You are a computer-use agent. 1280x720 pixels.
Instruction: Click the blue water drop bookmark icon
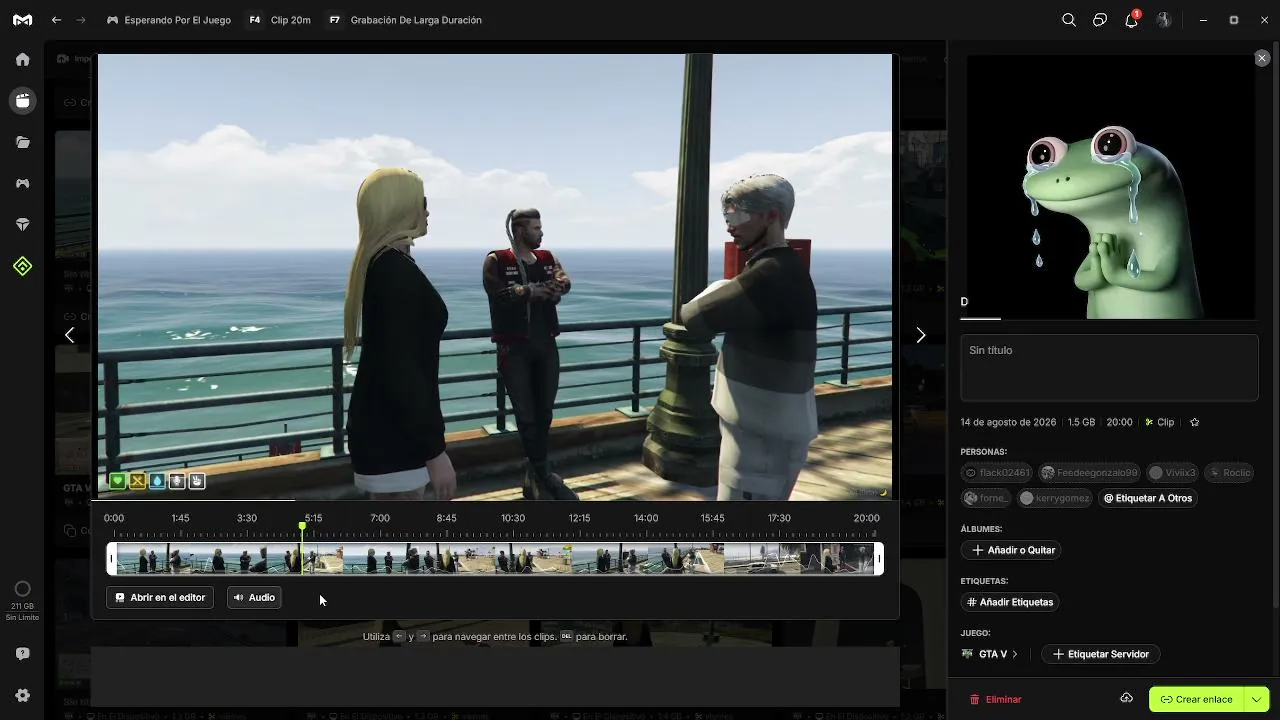(157, 481)
